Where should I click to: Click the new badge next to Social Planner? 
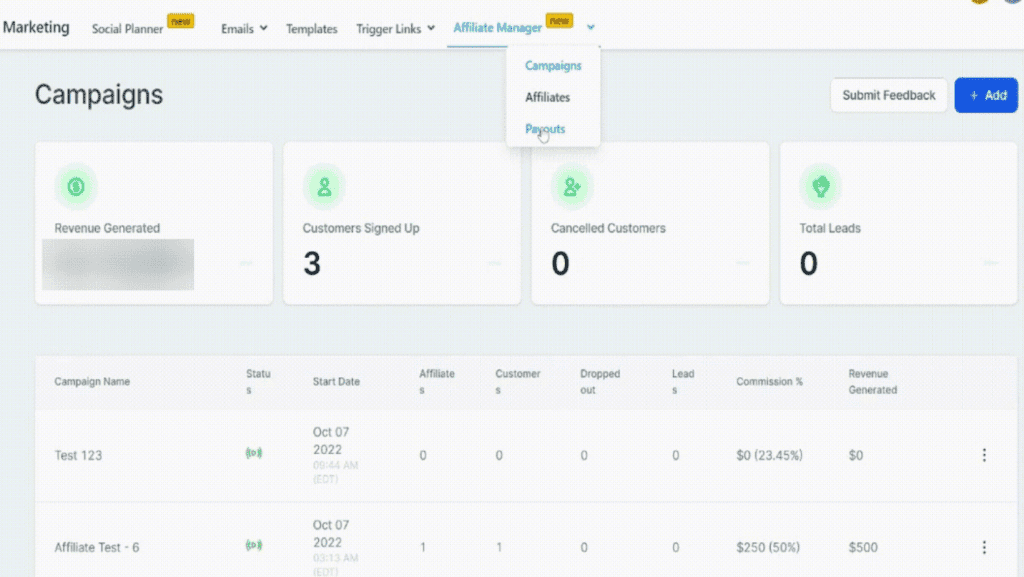[181, 21]
